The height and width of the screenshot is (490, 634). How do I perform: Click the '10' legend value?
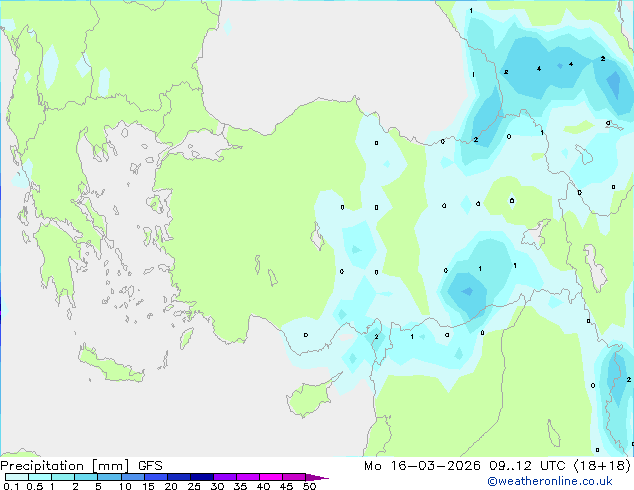click(125, 486)
